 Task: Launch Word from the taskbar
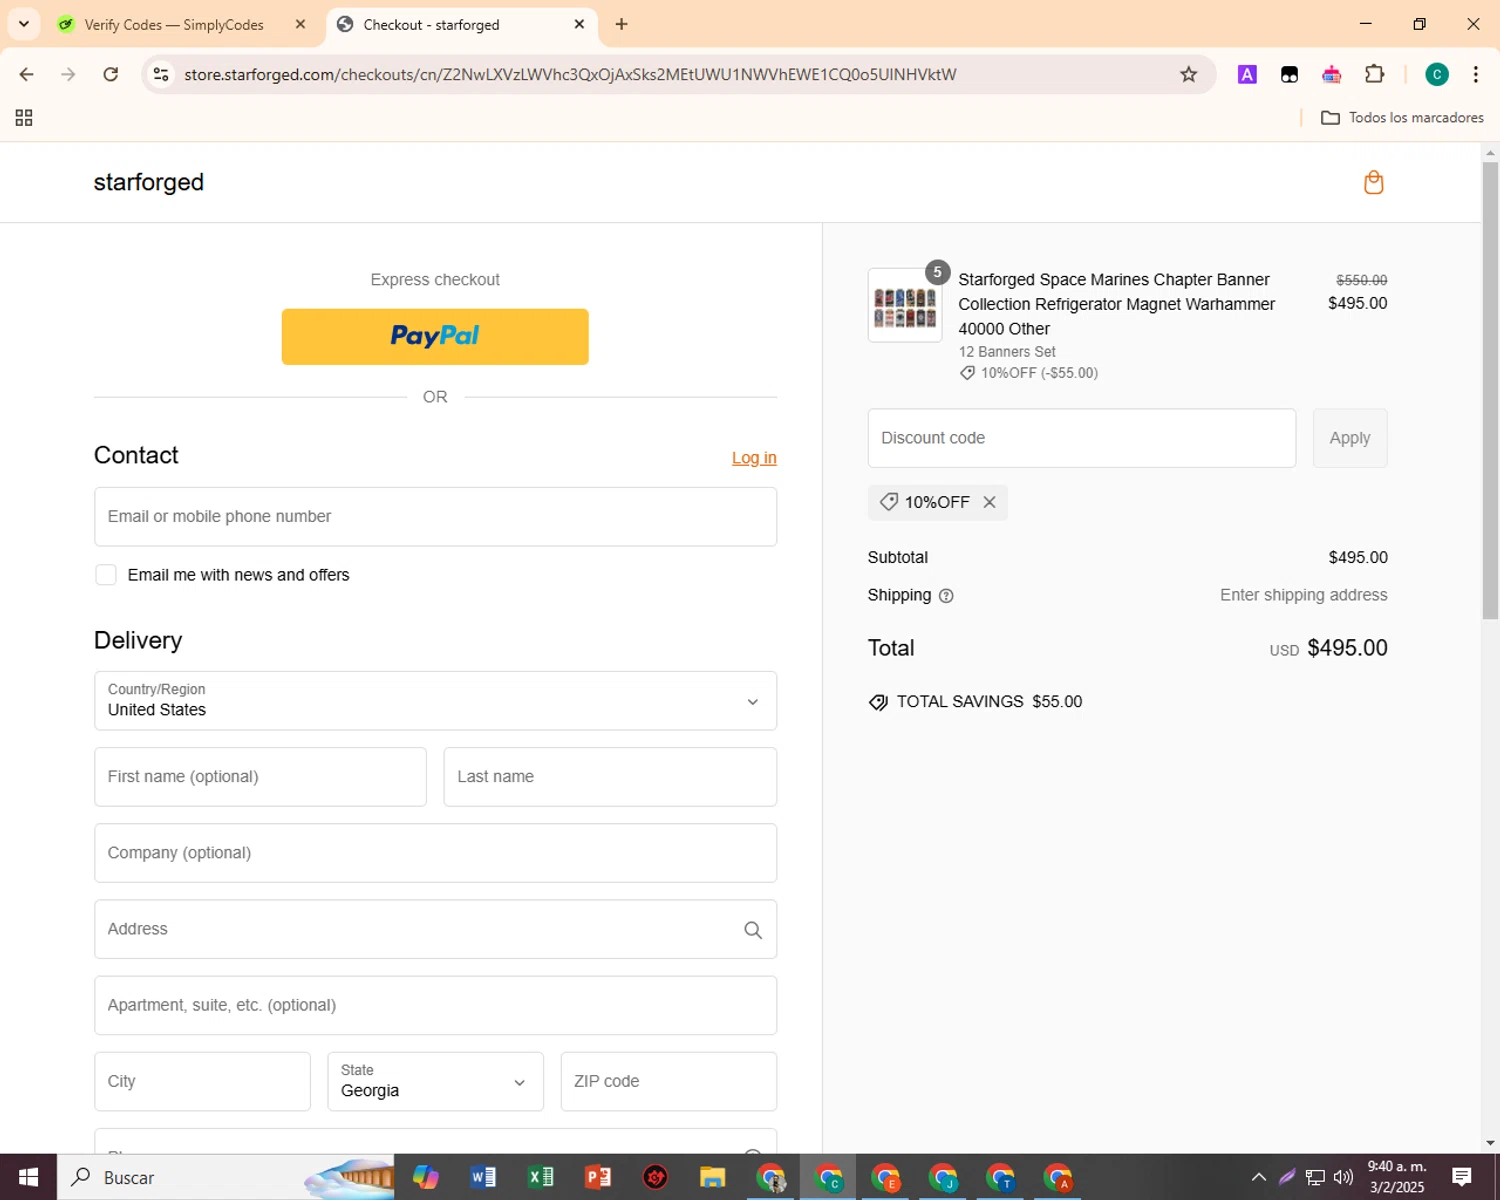(483, 1177)
